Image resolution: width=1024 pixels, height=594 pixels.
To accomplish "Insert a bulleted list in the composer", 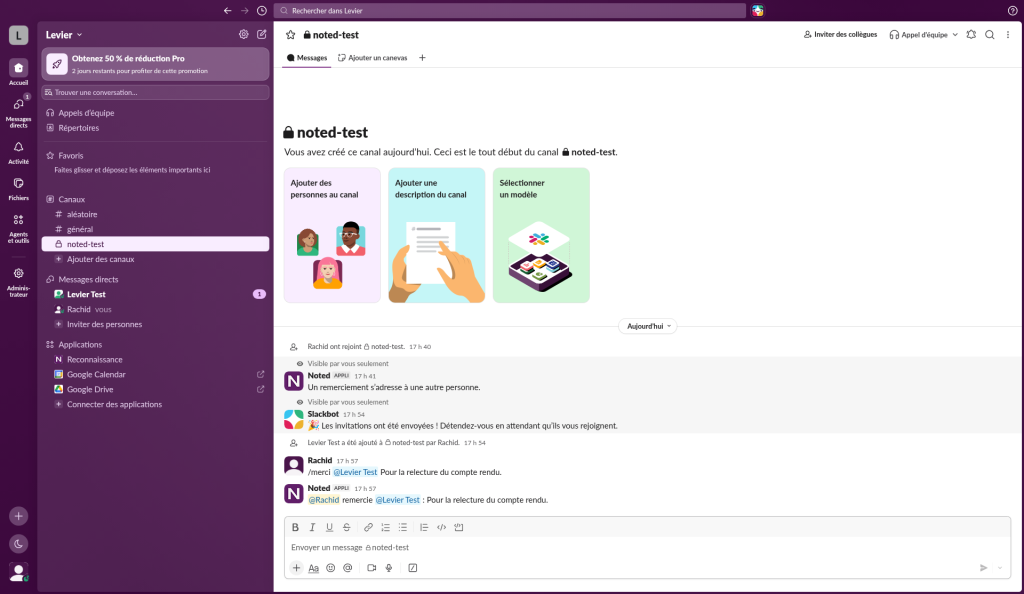I will tap(403, 527).
